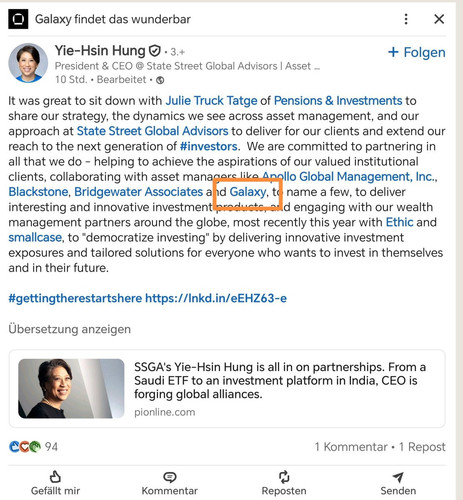Open the lnkd.in/eEHZ63-e URL

tap(216, 298)
